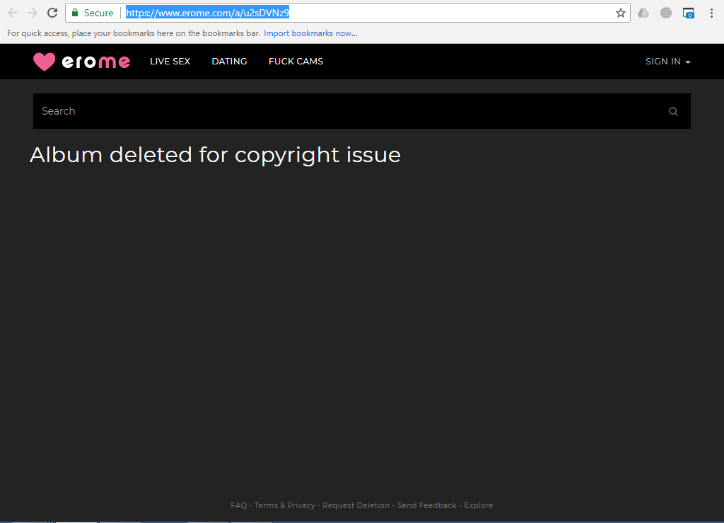This screenshot has width=724, height=523.
Task: Bookmark page with star icon
Action: click(x=621, y=13)
